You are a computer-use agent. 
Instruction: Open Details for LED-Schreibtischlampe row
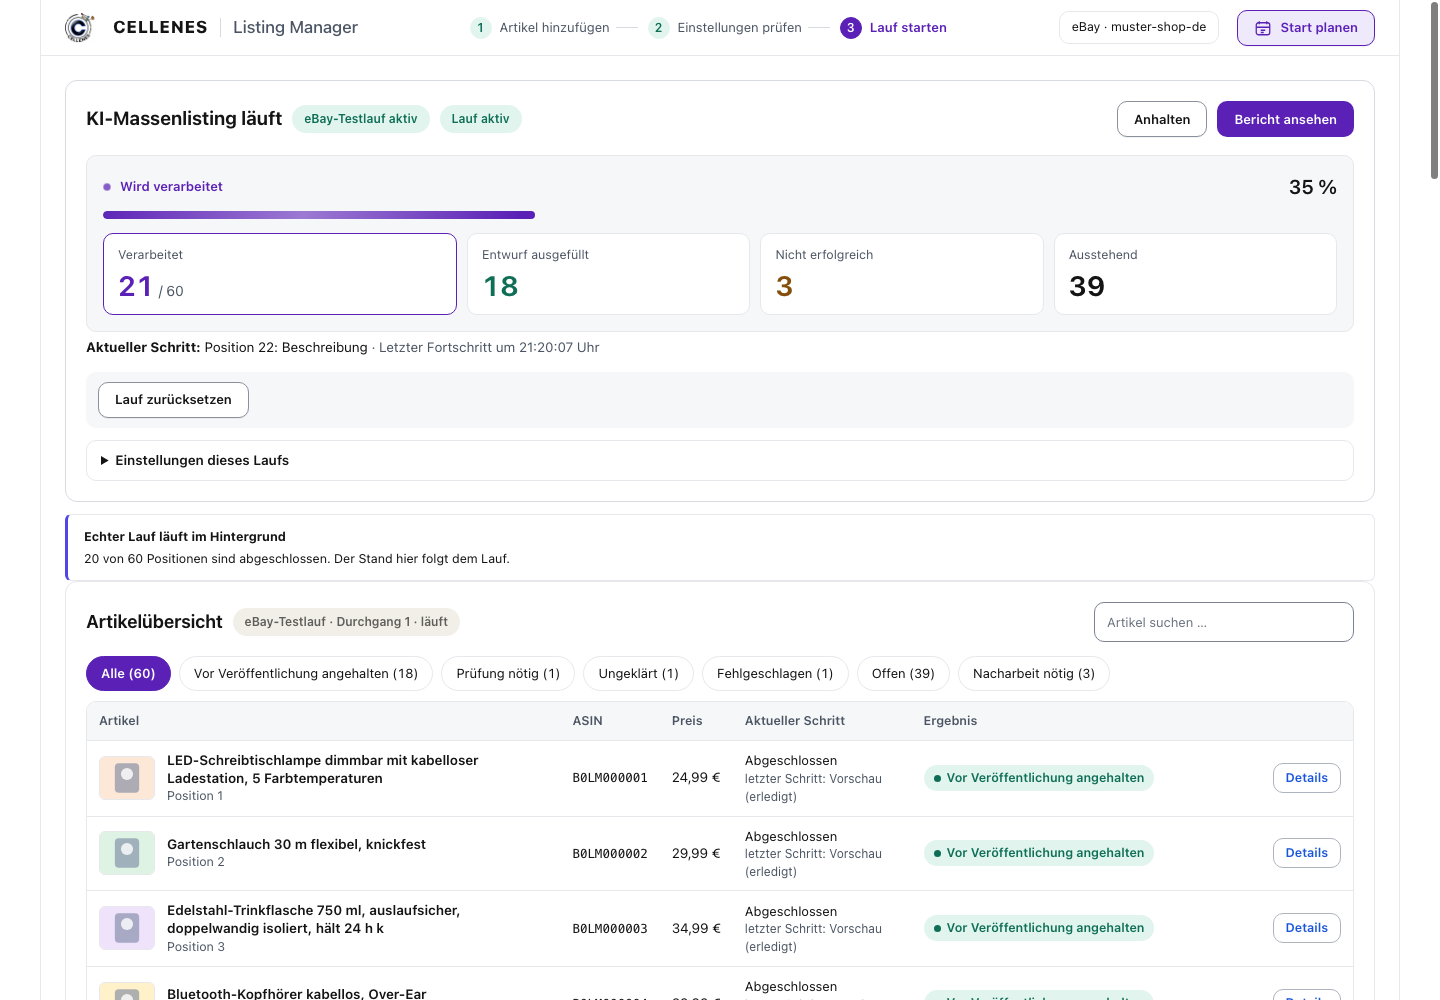tap(1306, 778)
